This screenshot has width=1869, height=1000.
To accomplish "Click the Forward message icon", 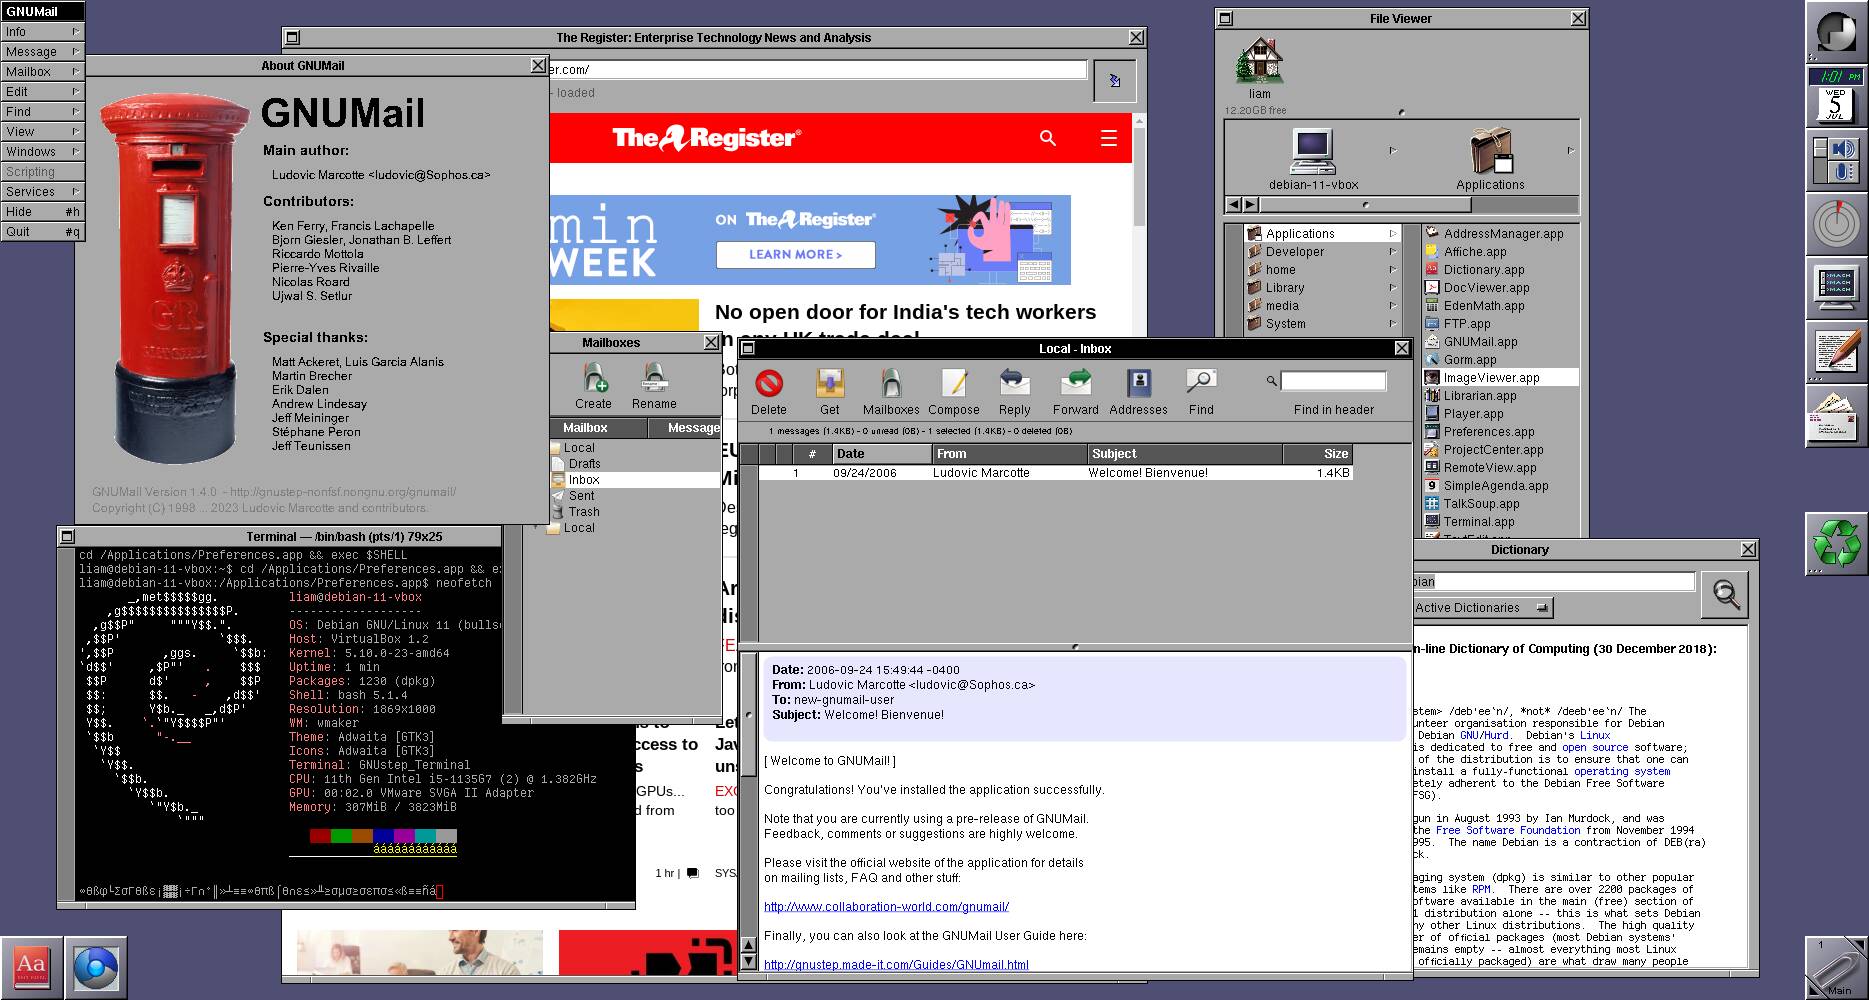I will 1075,384.
